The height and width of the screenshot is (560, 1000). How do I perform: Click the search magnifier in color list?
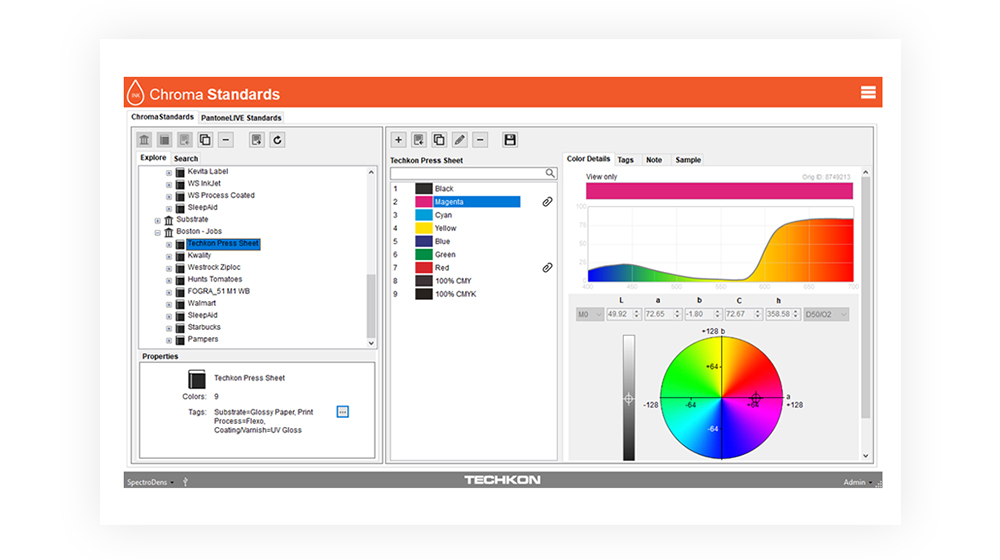(x=550, y=174)
